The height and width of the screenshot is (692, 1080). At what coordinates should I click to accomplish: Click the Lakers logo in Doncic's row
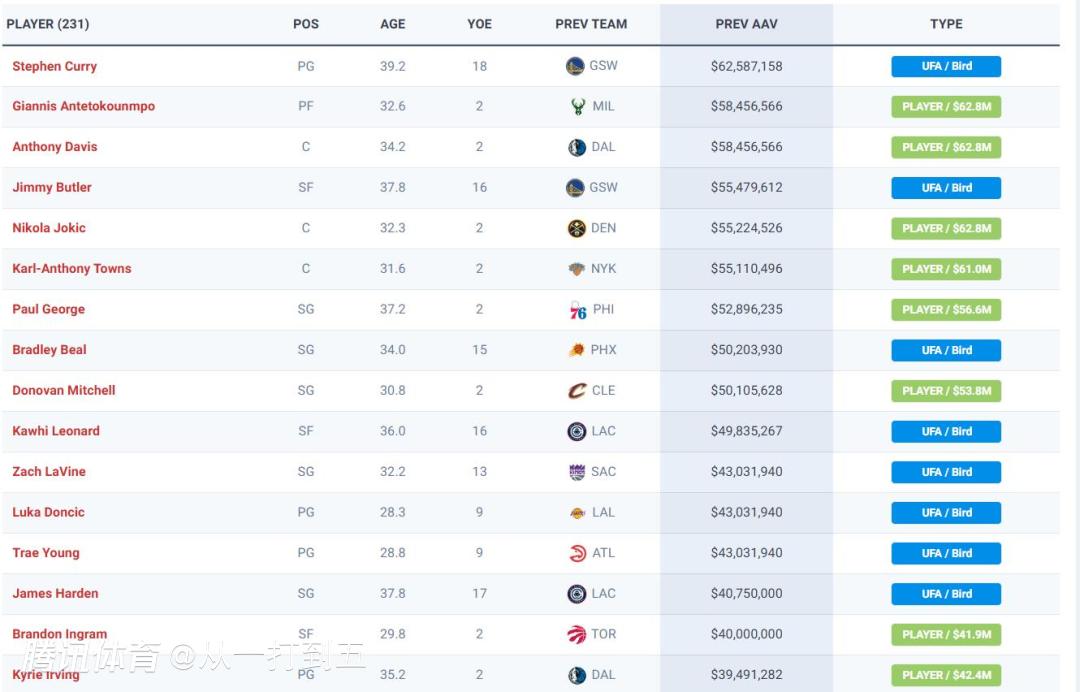click(576, 513)
